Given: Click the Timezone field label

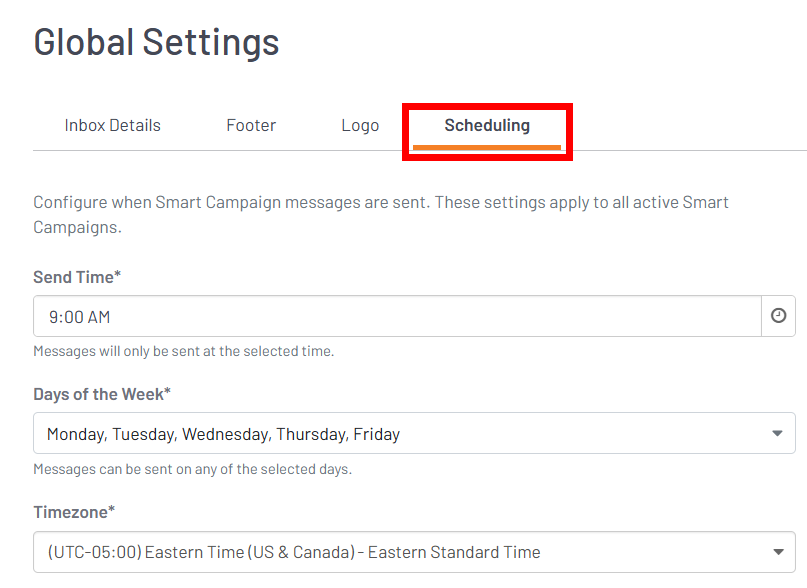Looking at the screenshot, I should [74, 512].
